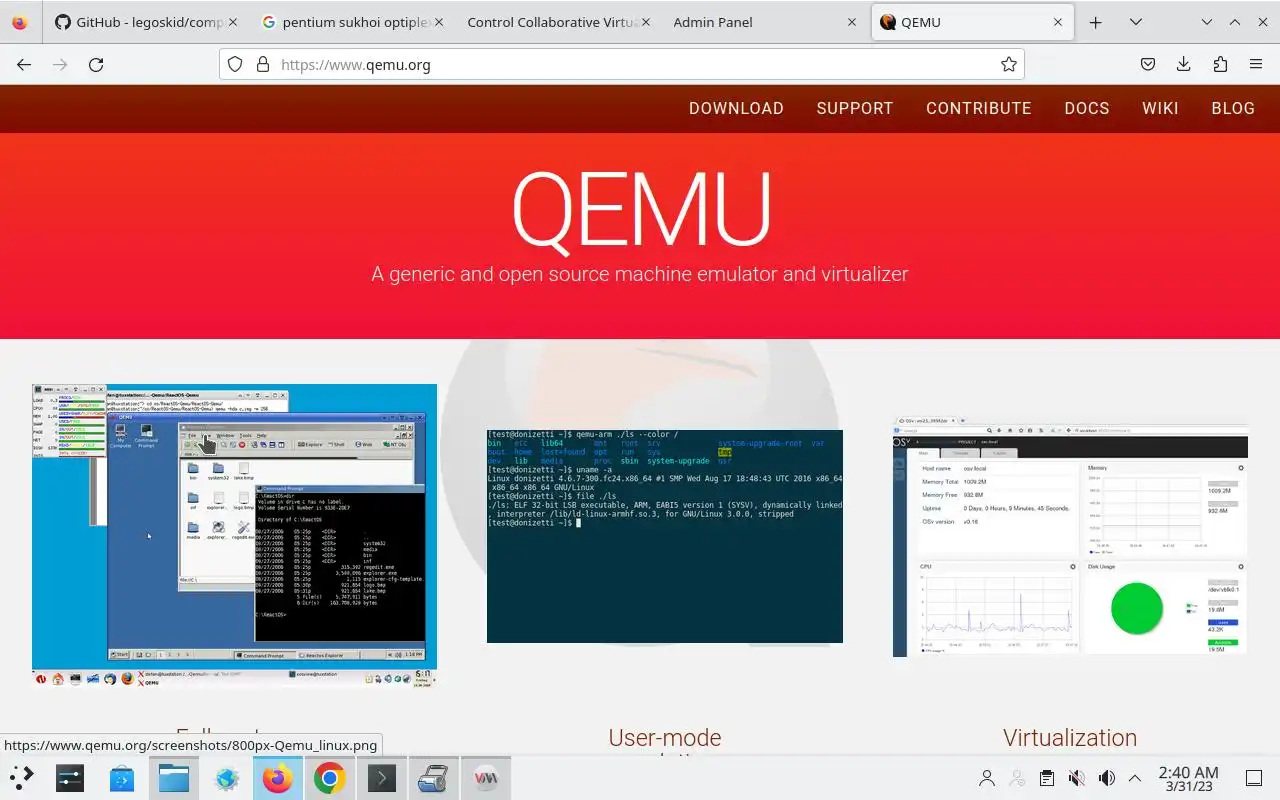Open the CONTRIBUTE page link
1280x800 pixels.
[978, 108]
